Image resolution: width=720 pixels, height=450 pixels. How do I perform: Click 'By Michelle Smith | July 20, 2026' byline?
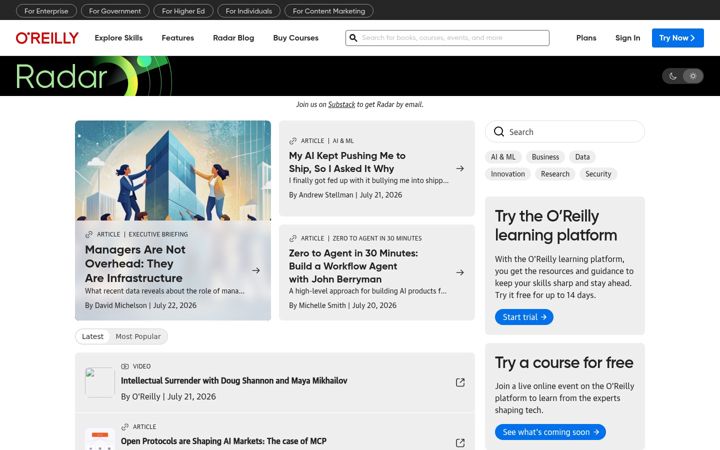click(x=343, y=305)
